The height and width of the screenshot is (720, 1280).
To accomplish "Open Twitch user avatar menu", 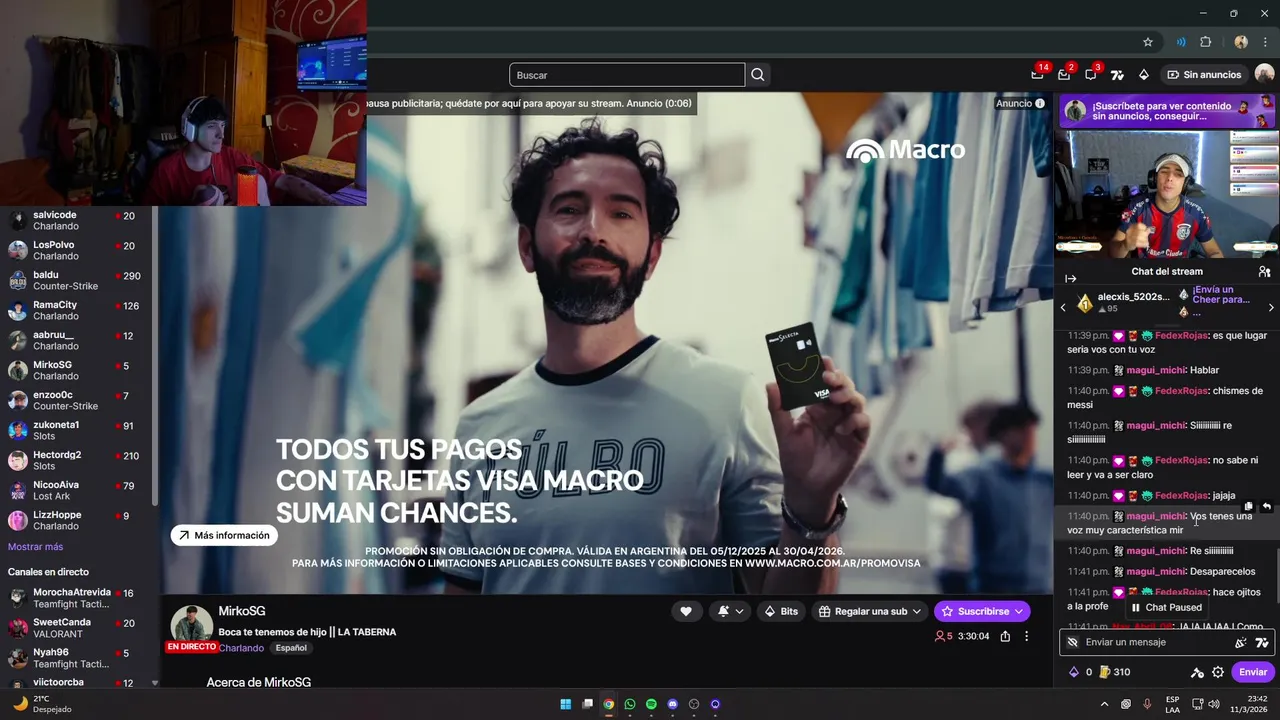I will tap(1265, 74).
